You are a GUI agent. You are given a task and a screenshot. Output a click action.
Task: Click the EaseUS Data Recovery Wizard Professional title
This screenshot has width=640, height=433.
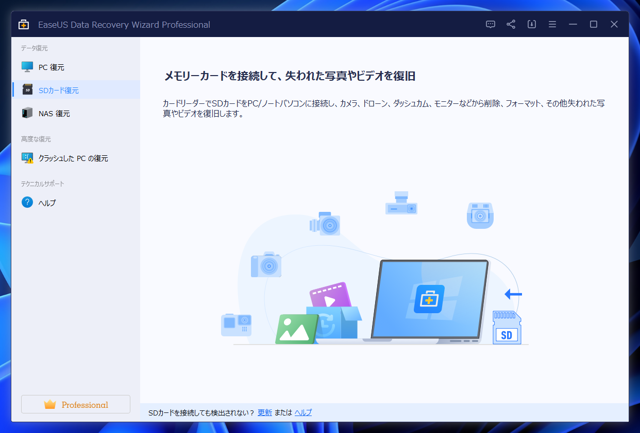[x=124, y=25]
